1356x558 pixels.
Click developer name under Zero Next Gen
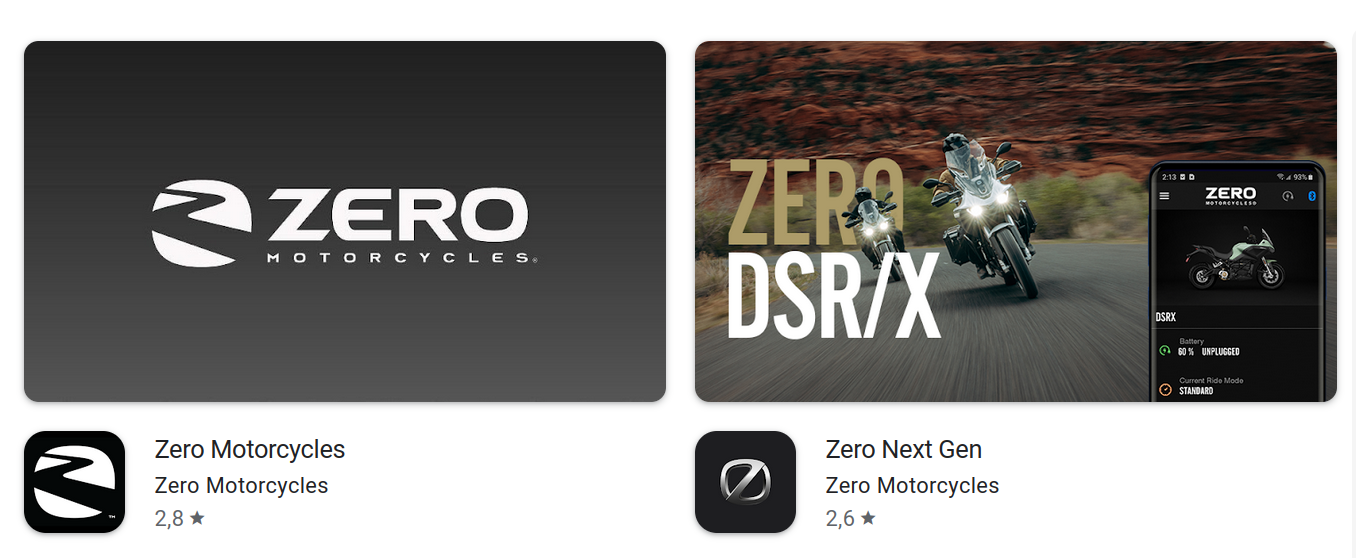coord(912,485)
